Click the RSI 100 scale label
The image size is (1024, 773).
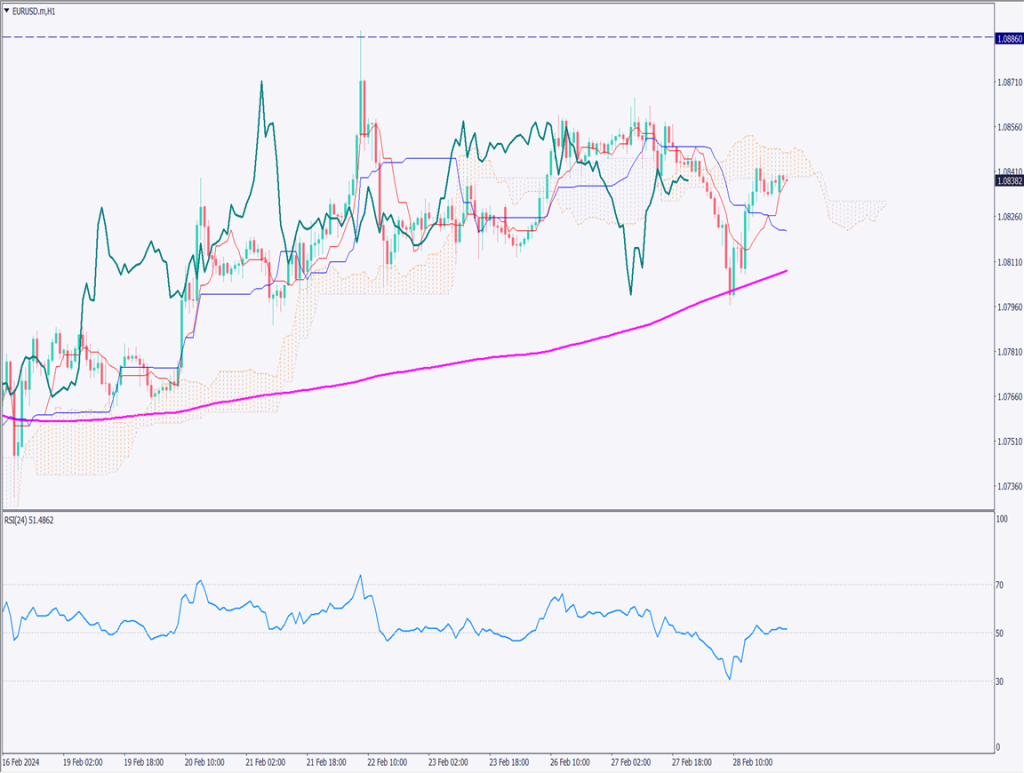click(1002, 520)
